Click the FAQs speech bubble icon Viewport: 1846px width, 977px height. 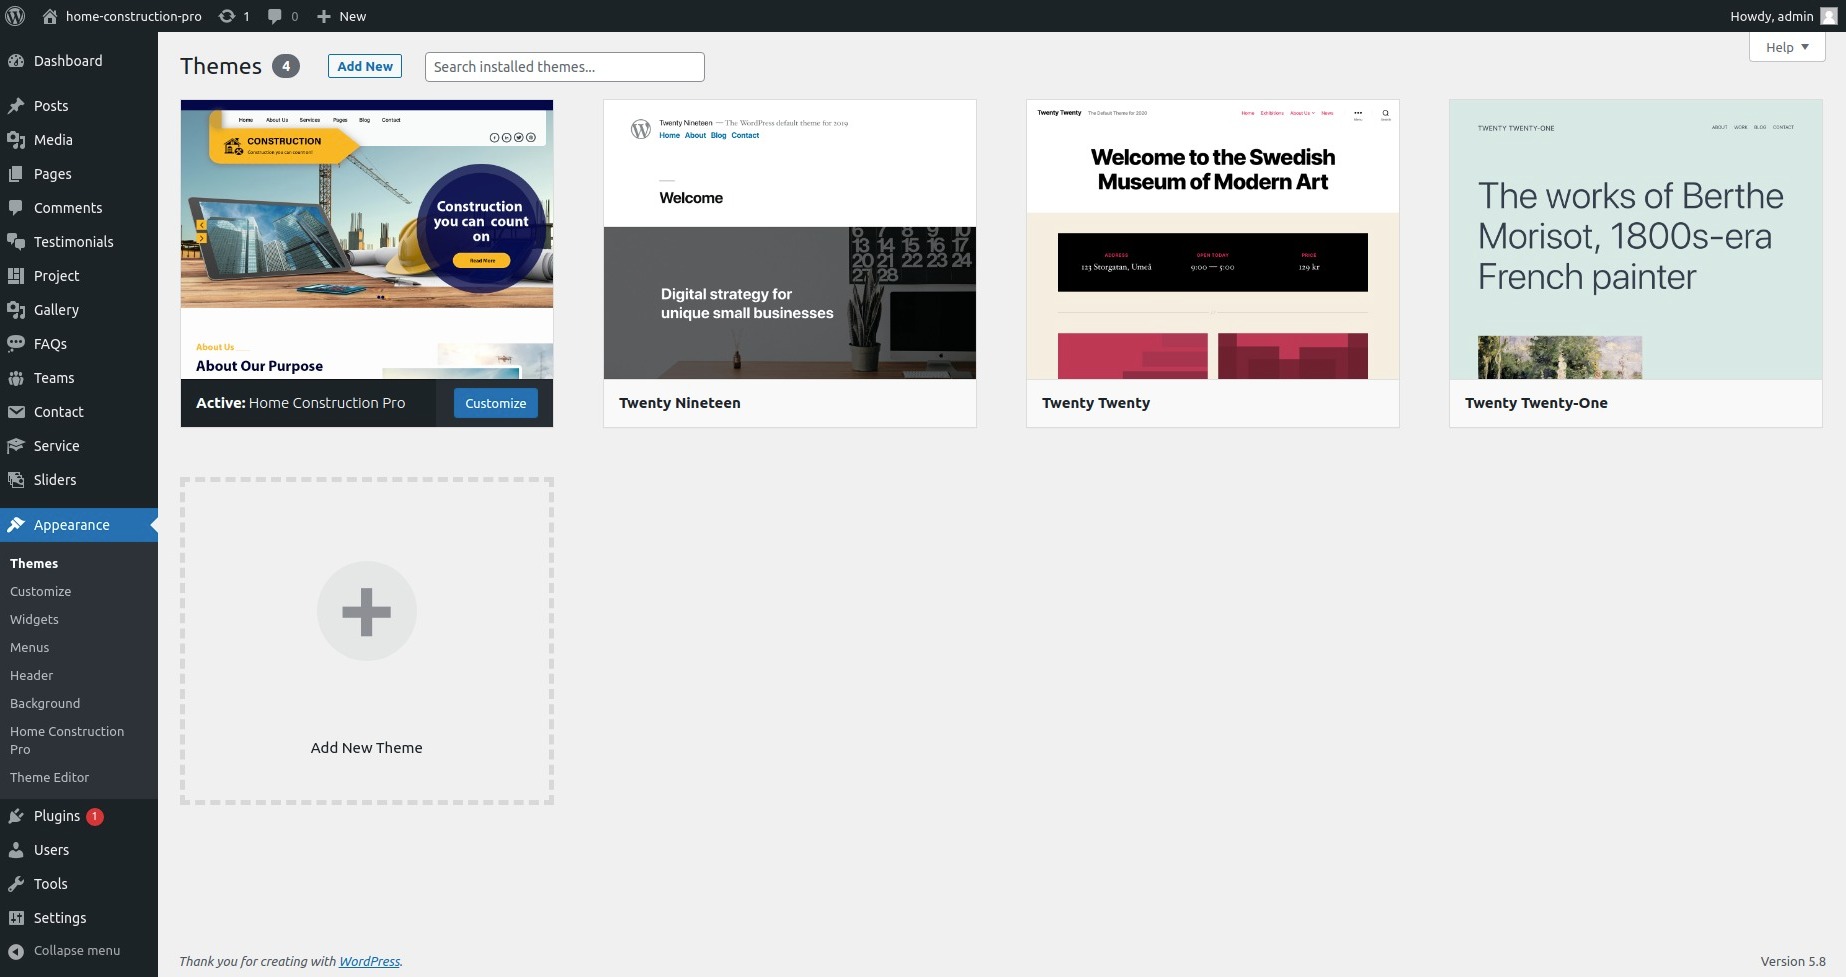(16, 344)
